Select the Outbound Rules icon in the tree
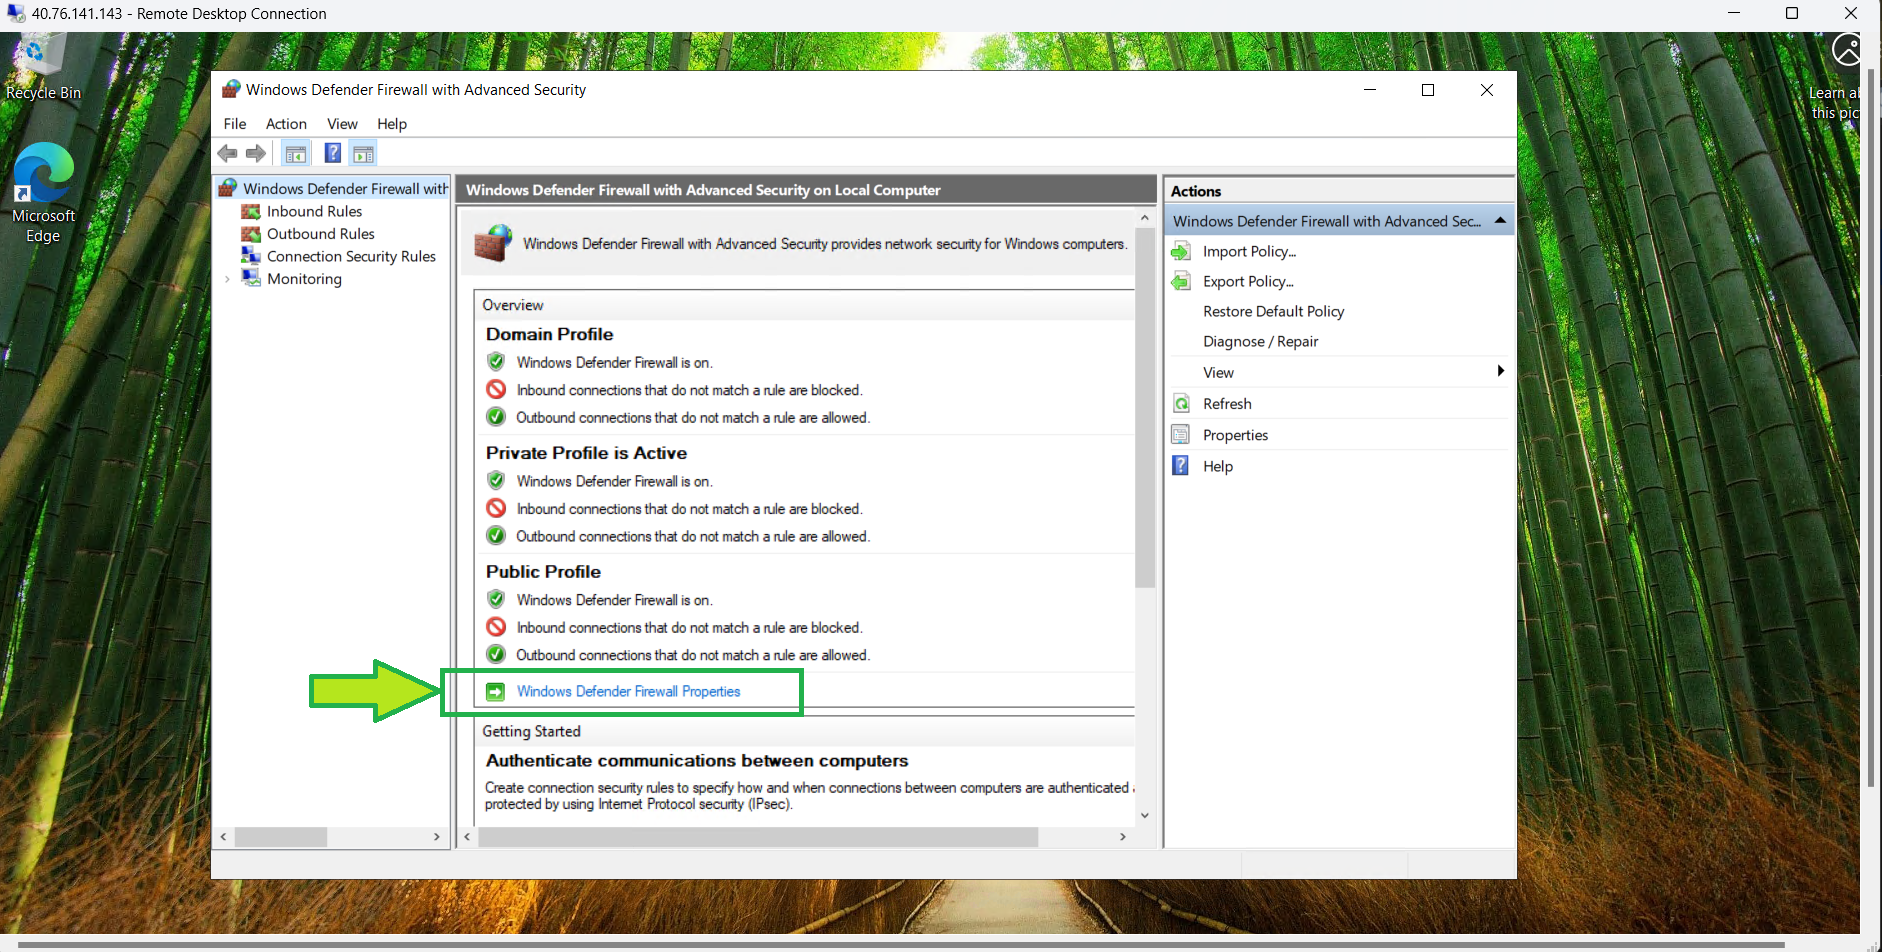1882x952 pixels. (251, 234)
